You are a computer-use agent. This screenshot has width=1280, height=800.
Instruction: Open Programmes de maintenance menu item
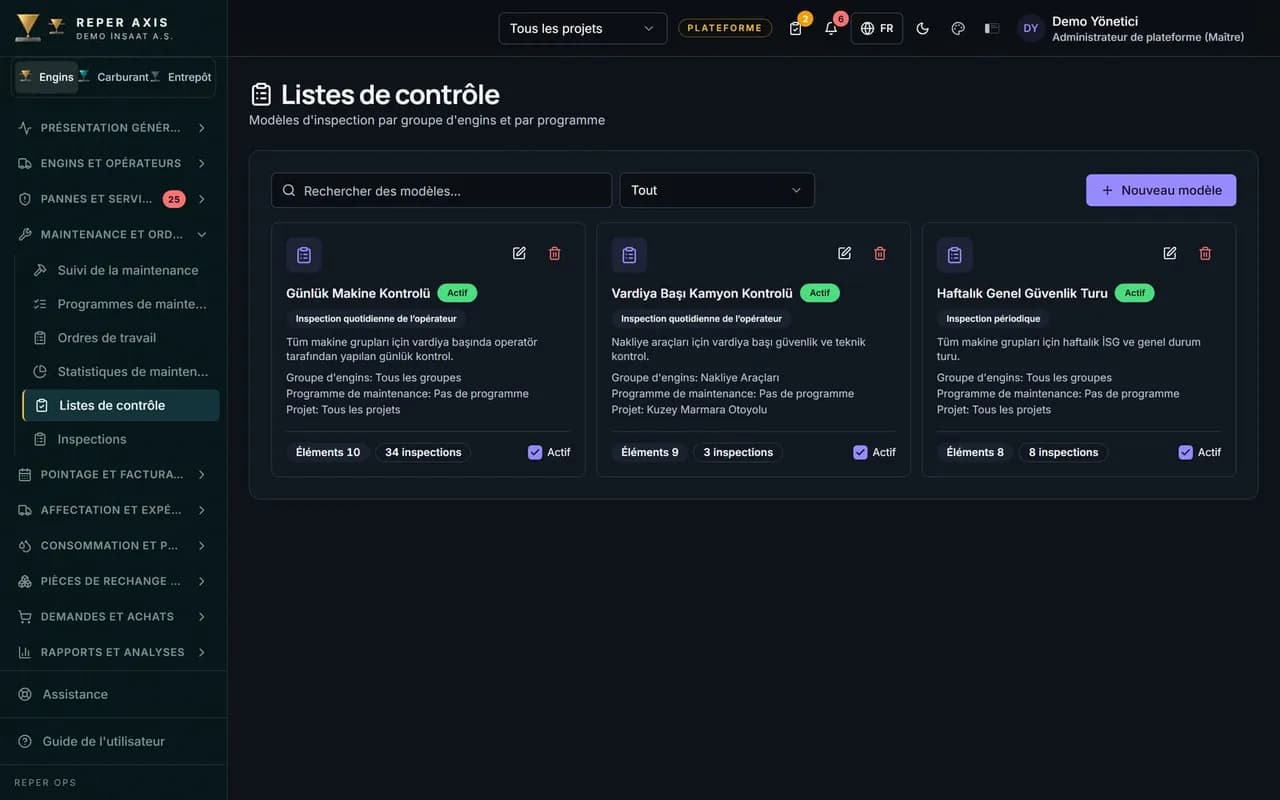tap(121, 304)
